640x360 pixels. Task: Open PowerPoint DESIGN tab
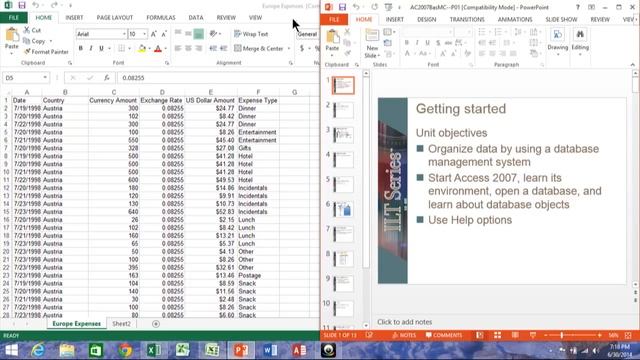click(x=427, y=19)
